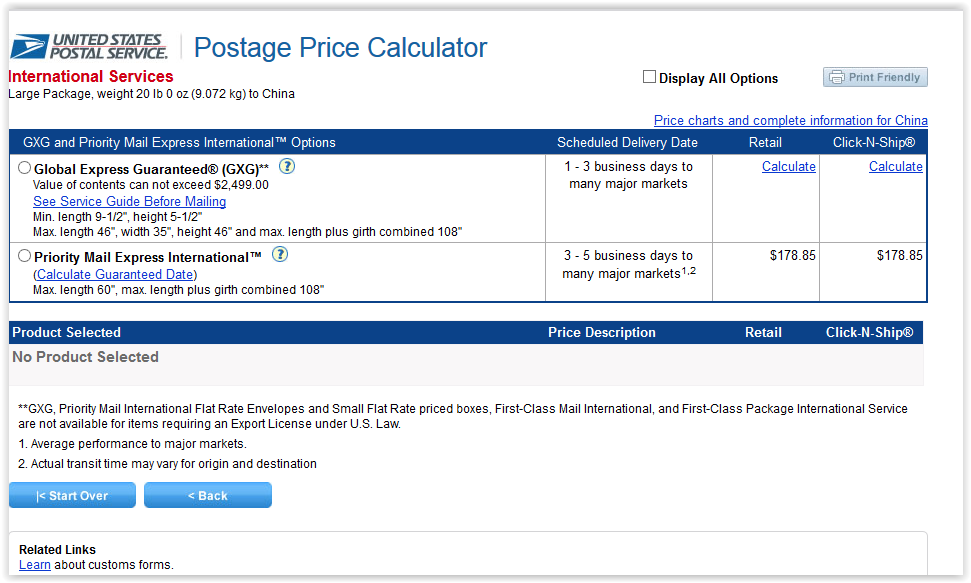Click the Print Friendly button

click(x=875, y=78)
